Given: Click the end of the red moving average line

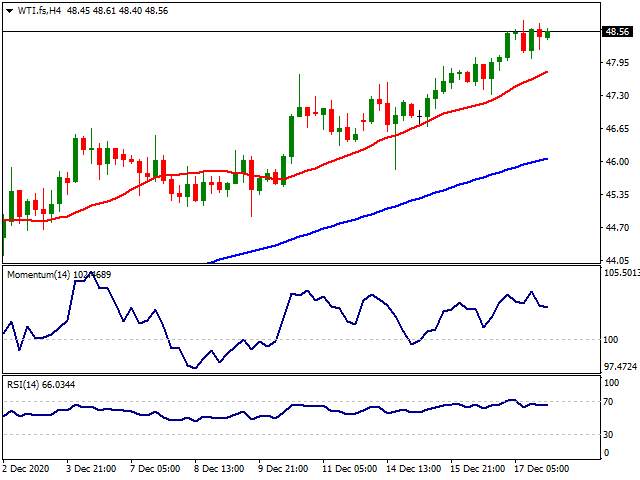Looking at the screenshot, I should 547,72.
